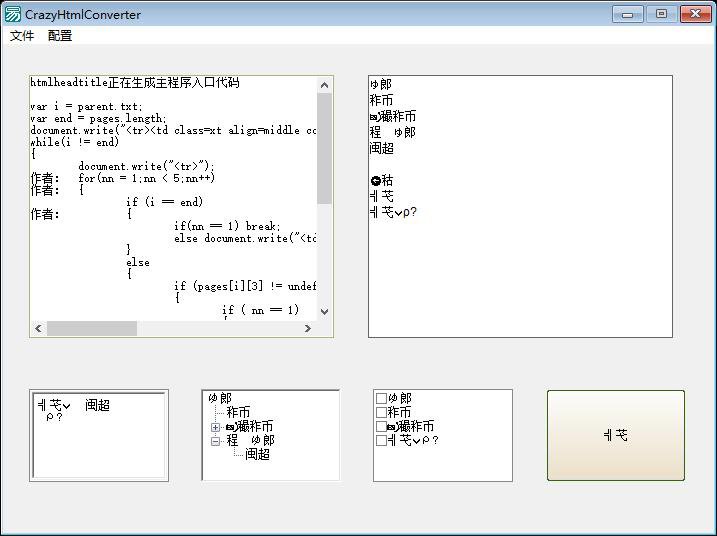The height and width of the screenshot is (536, 717).
Task: Click the code box scroll up arrow
Action: 324,85
